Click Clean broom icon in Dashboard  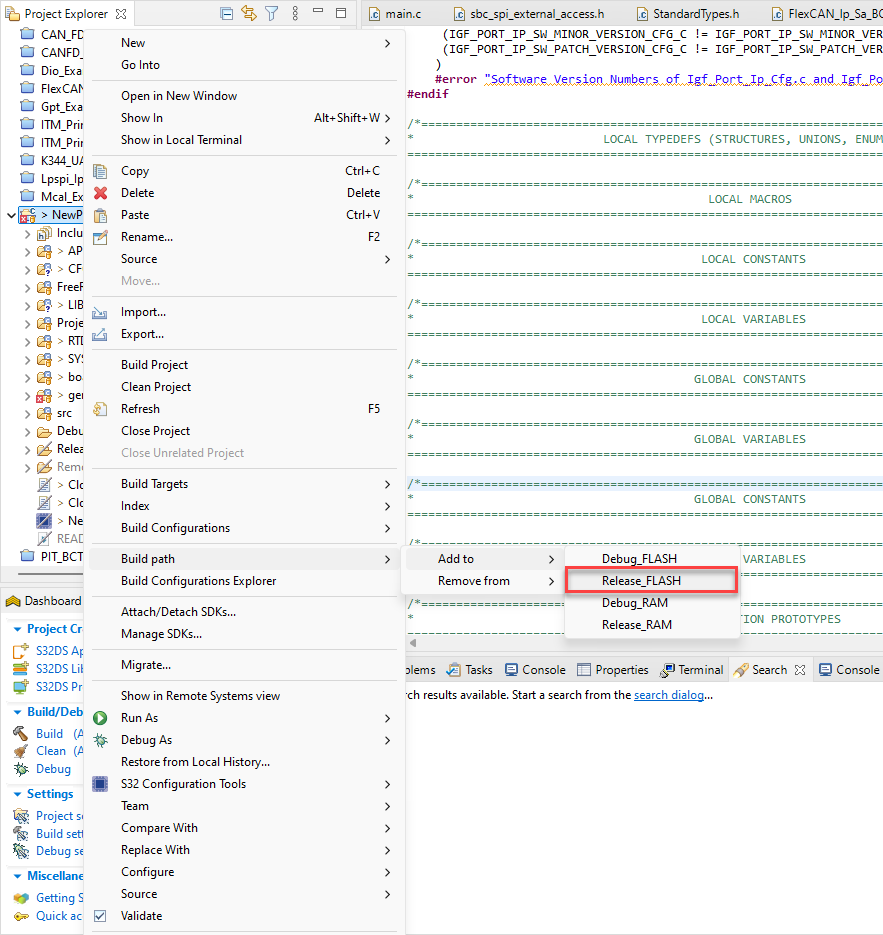click(21, 751)
